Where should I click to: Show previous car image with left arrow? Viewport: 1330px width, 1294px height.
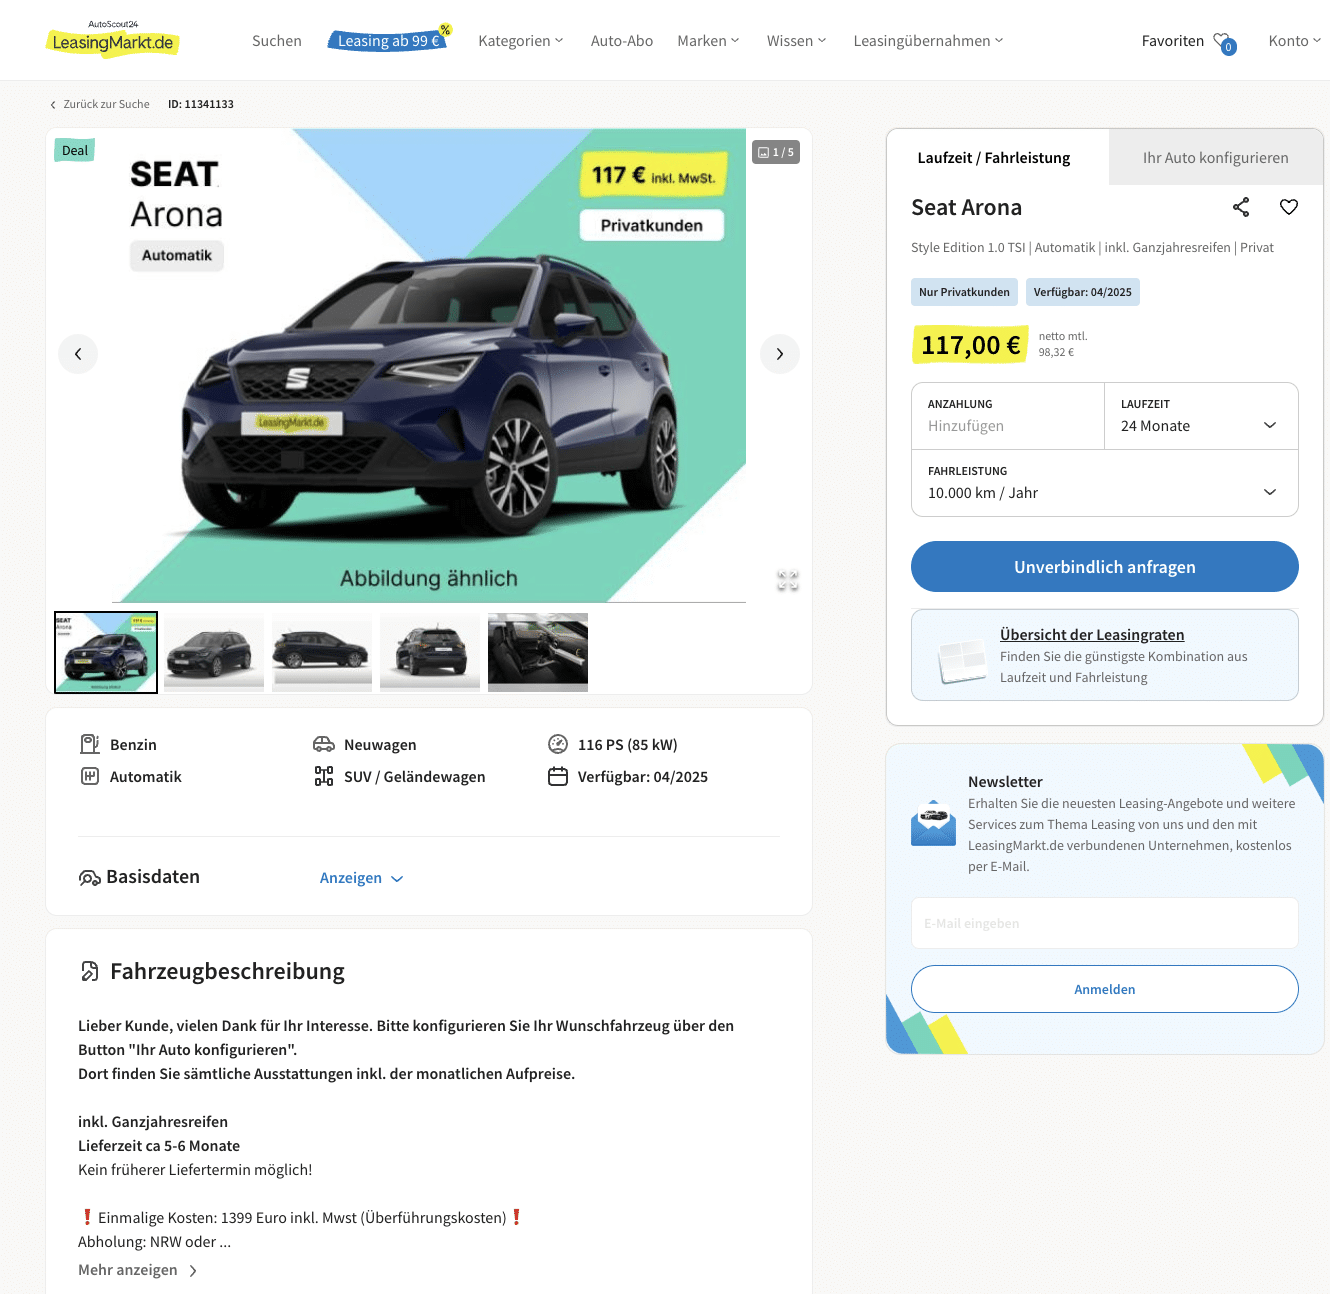pyautogui.click(x=78, y=354)
